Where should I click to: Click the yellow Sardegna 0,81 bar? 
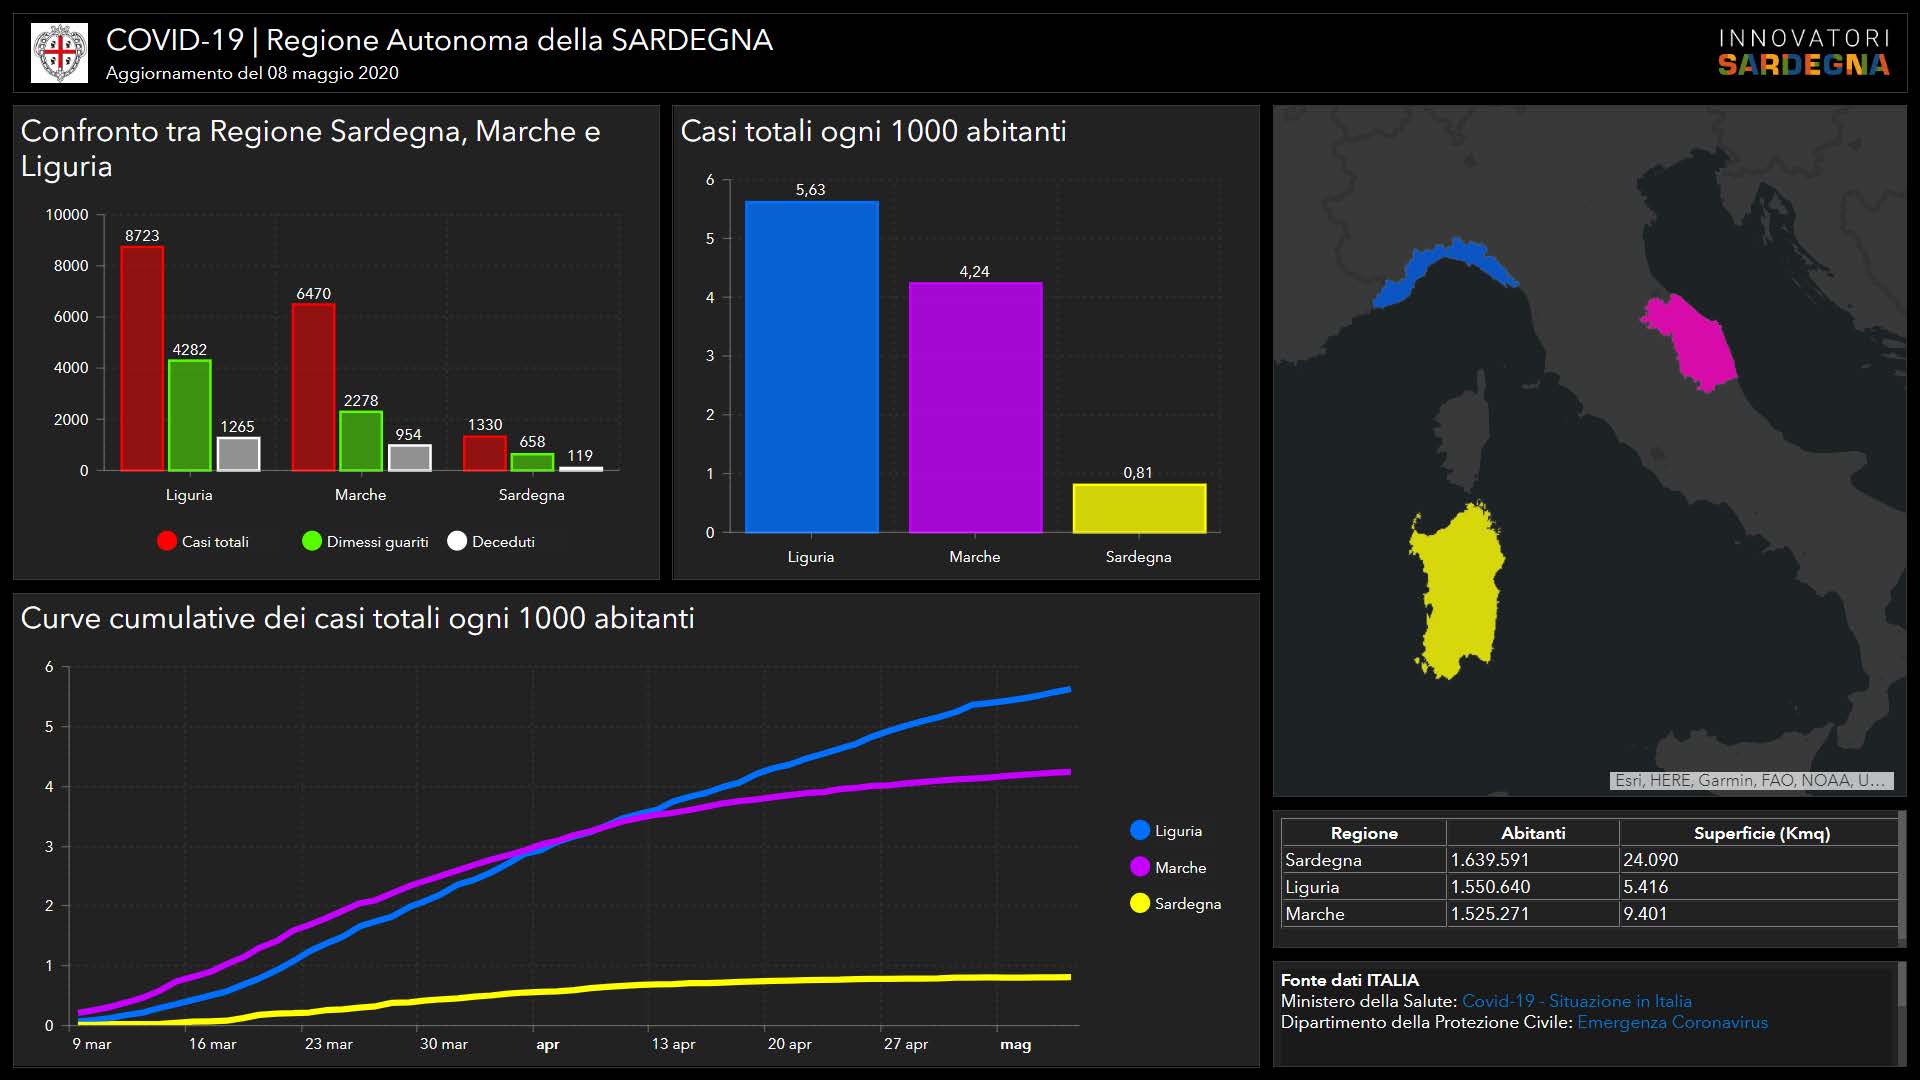(1139, 508)
